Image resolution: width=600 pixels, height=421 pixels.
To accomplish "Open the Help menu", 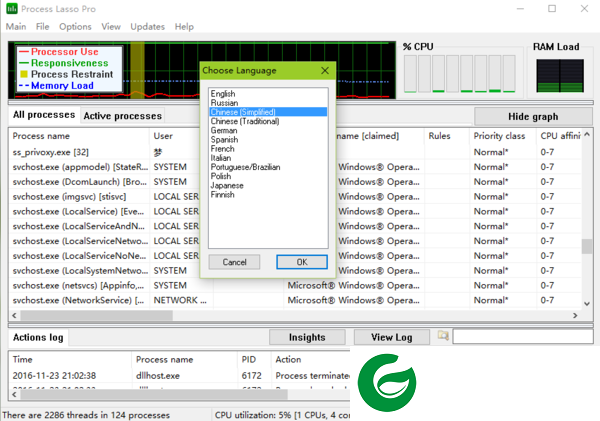I will pos(184,26).
